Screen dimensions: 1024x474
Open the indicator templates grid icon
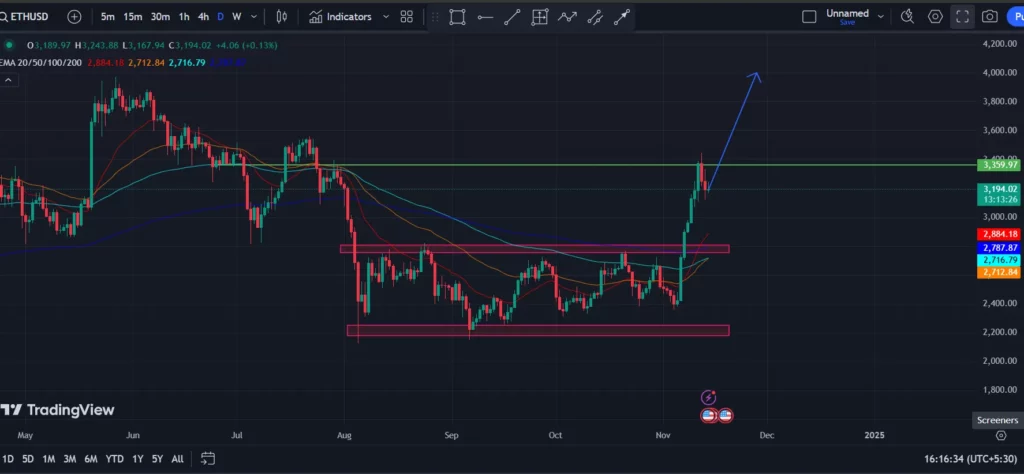click(x=406, y=17)
